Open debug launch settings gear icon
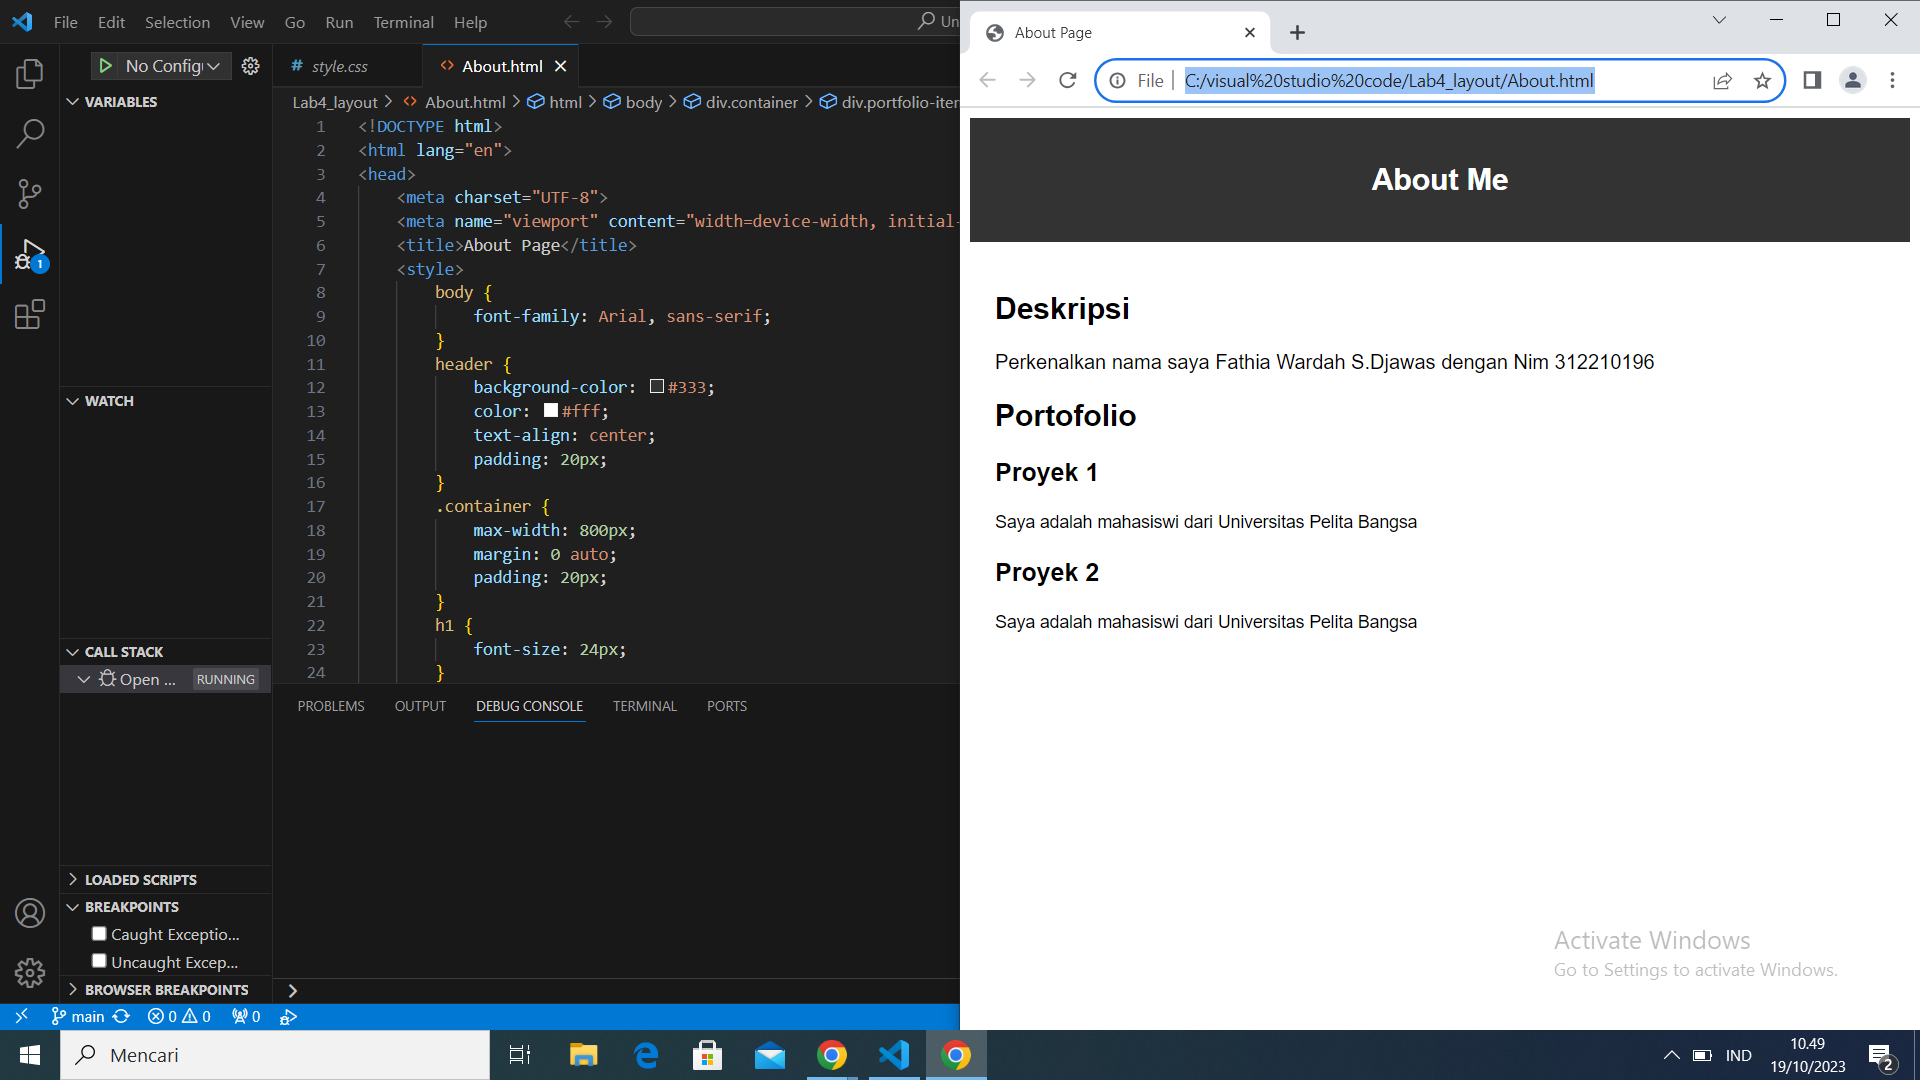Screen dimensions: 1920x1080 click(x=250, y=66)
